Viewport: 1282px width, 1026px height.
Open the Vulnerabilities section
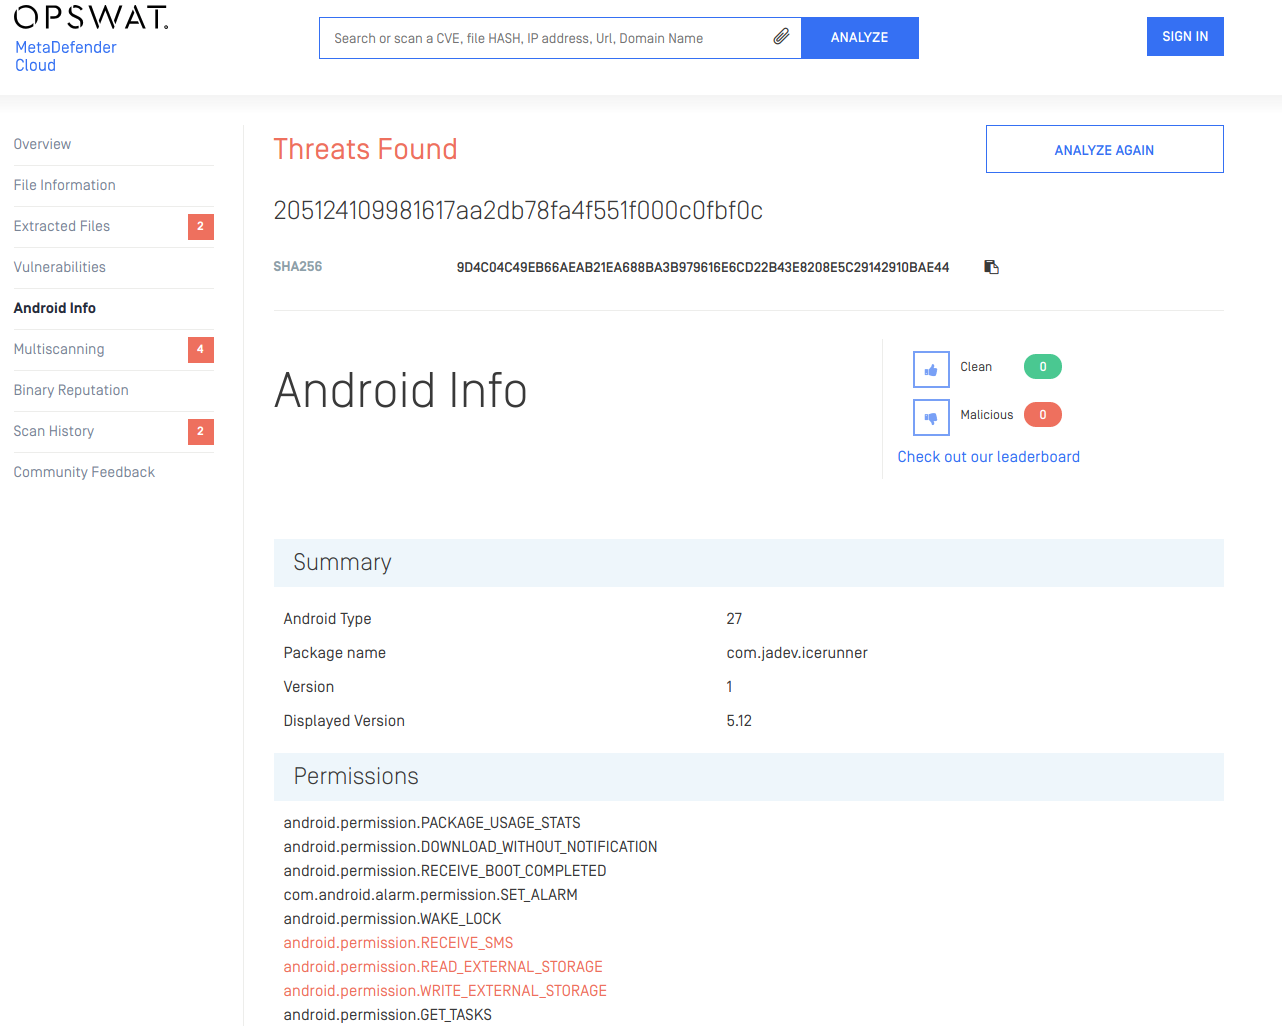tap(59, 267)
